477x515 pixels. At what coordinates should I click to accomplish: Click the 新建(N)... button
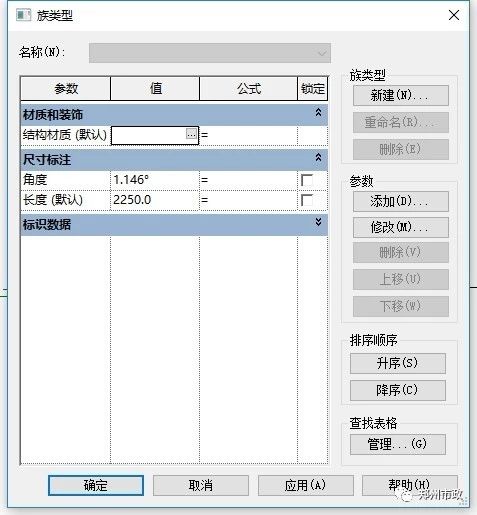401,96
